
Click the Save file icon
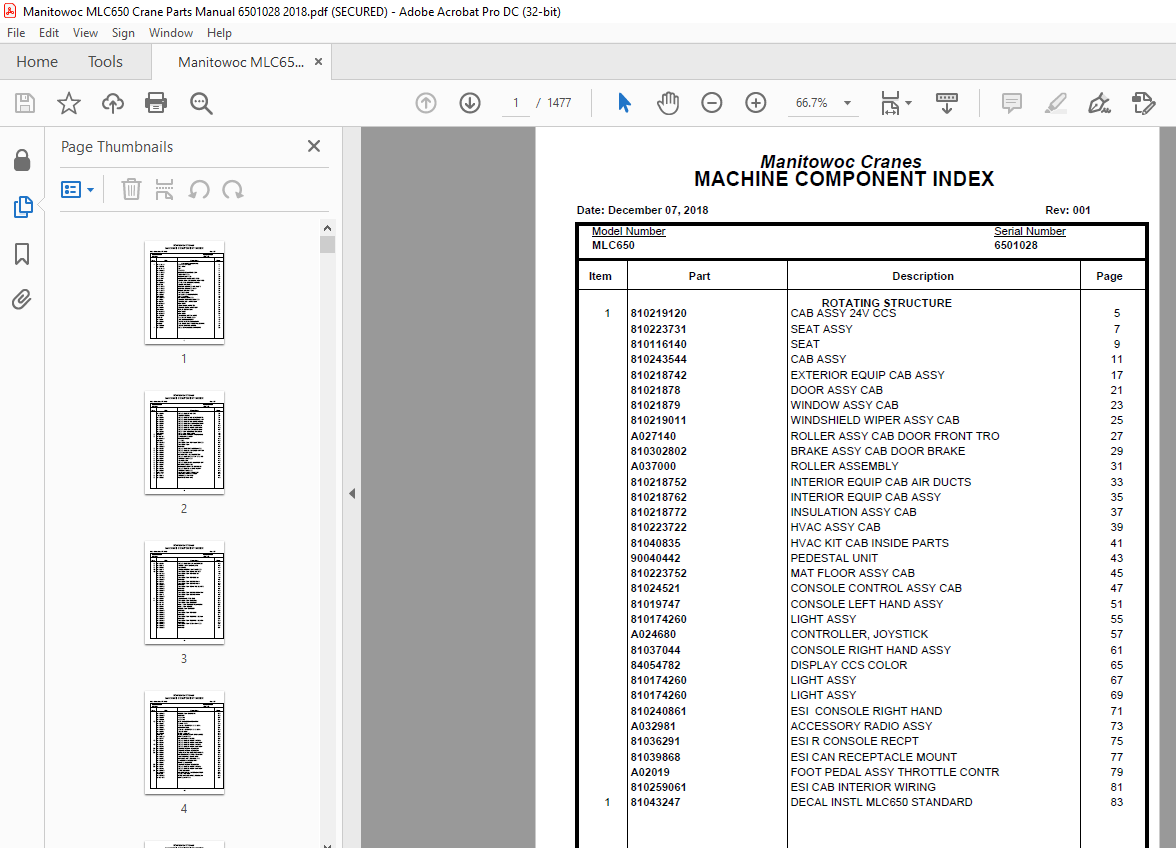tap(25, 103)
